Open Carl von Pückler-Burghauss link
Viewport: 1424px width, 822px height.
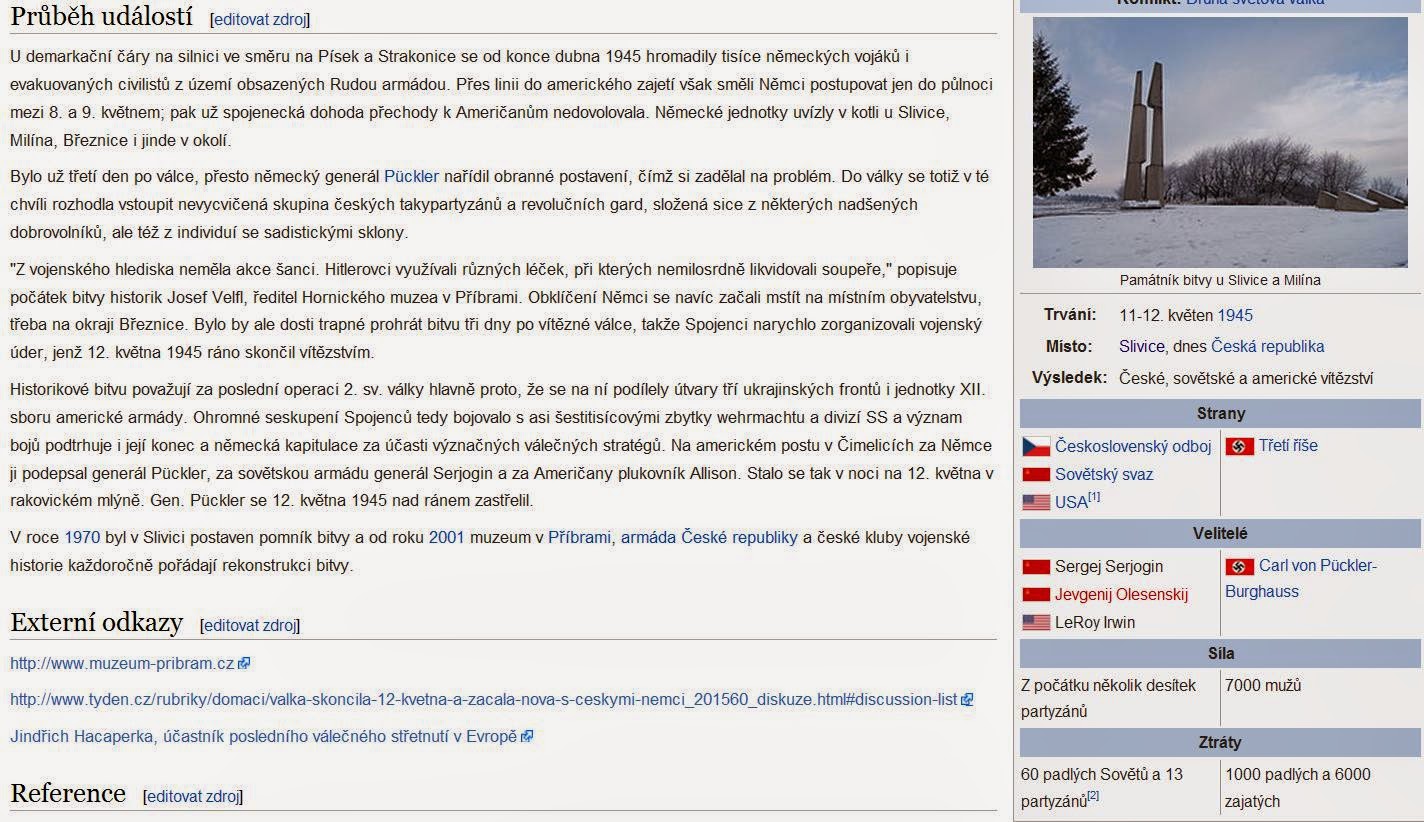coord(1301,579)
